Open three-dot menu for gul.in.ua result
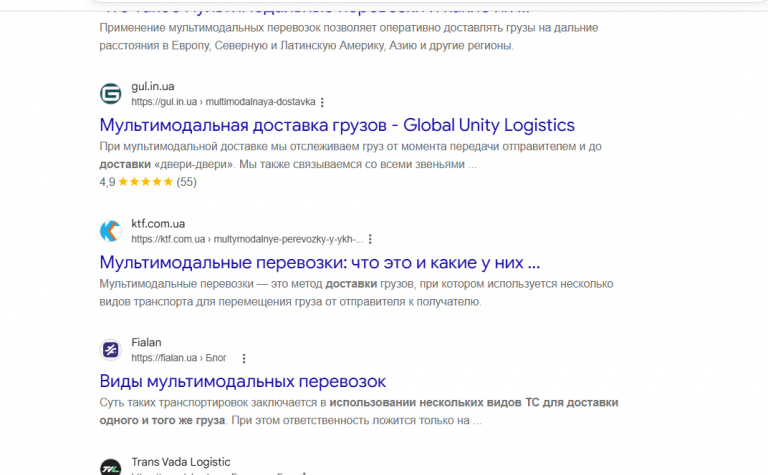Screen dimensions: 768x475 point(322,102)
